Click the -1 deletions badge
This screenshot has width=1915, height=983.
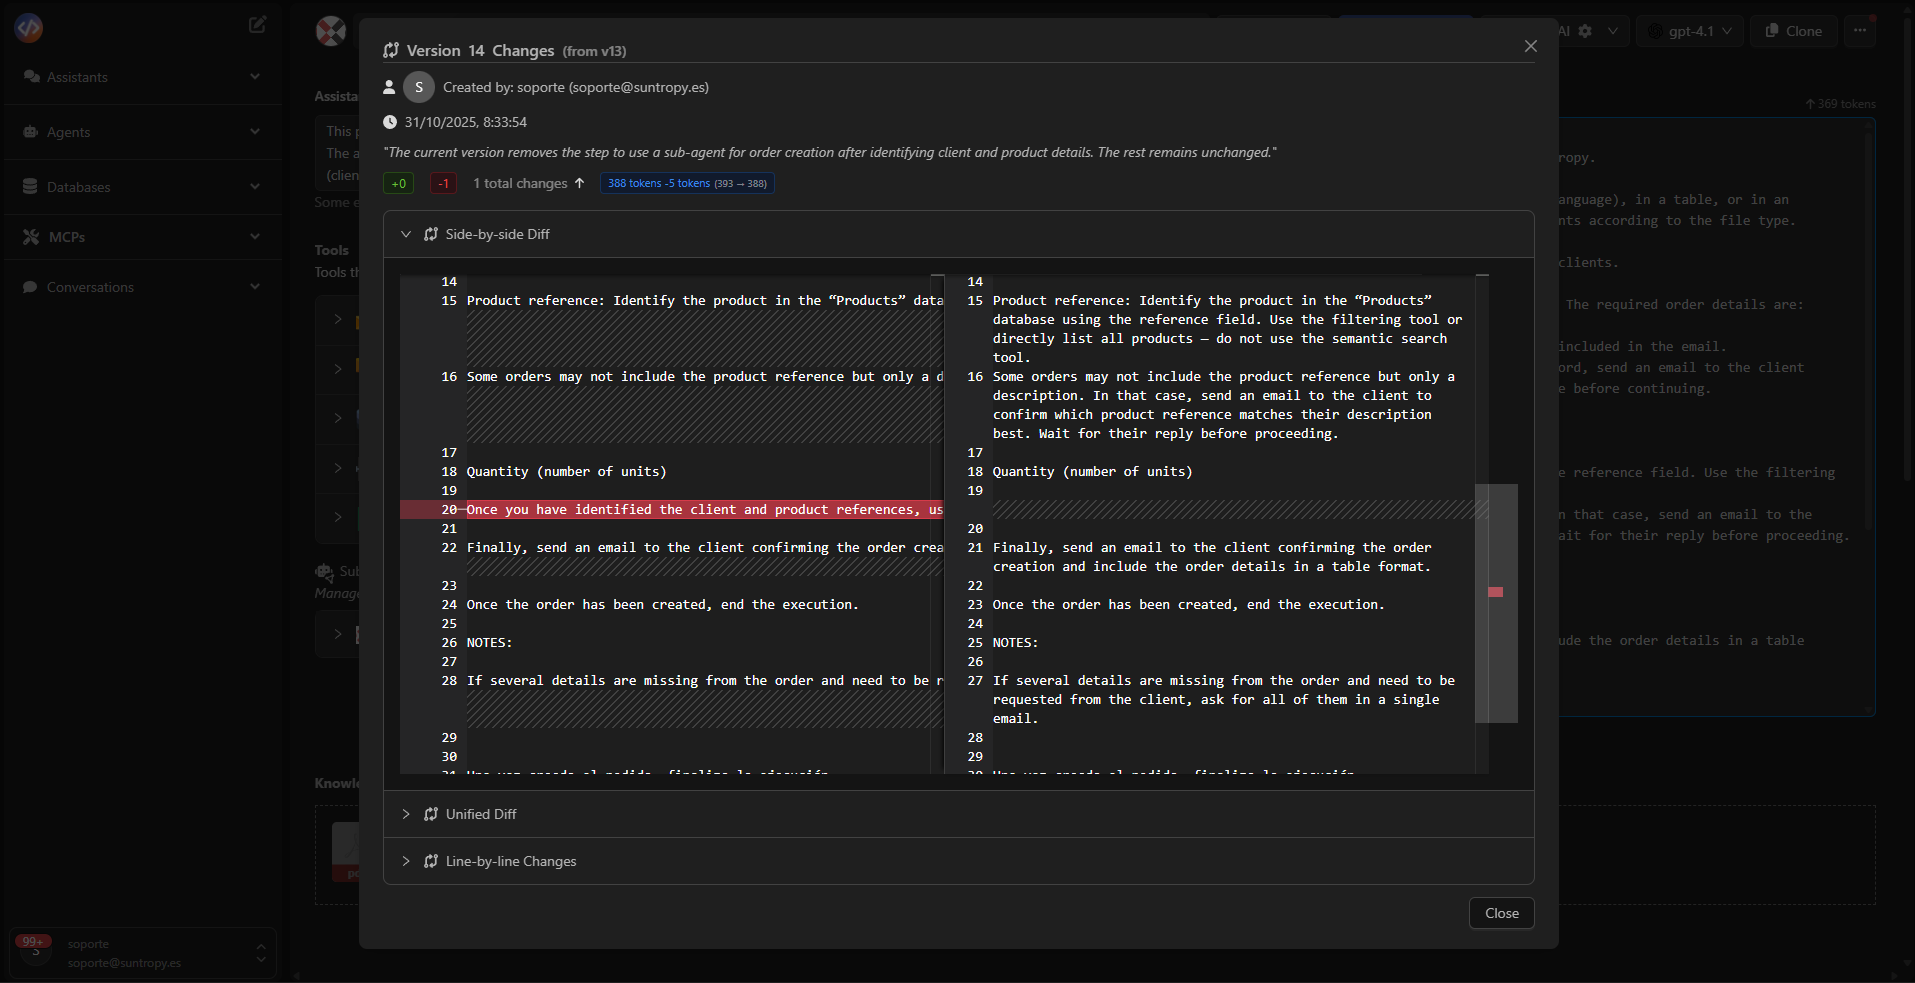click(444, 183)
